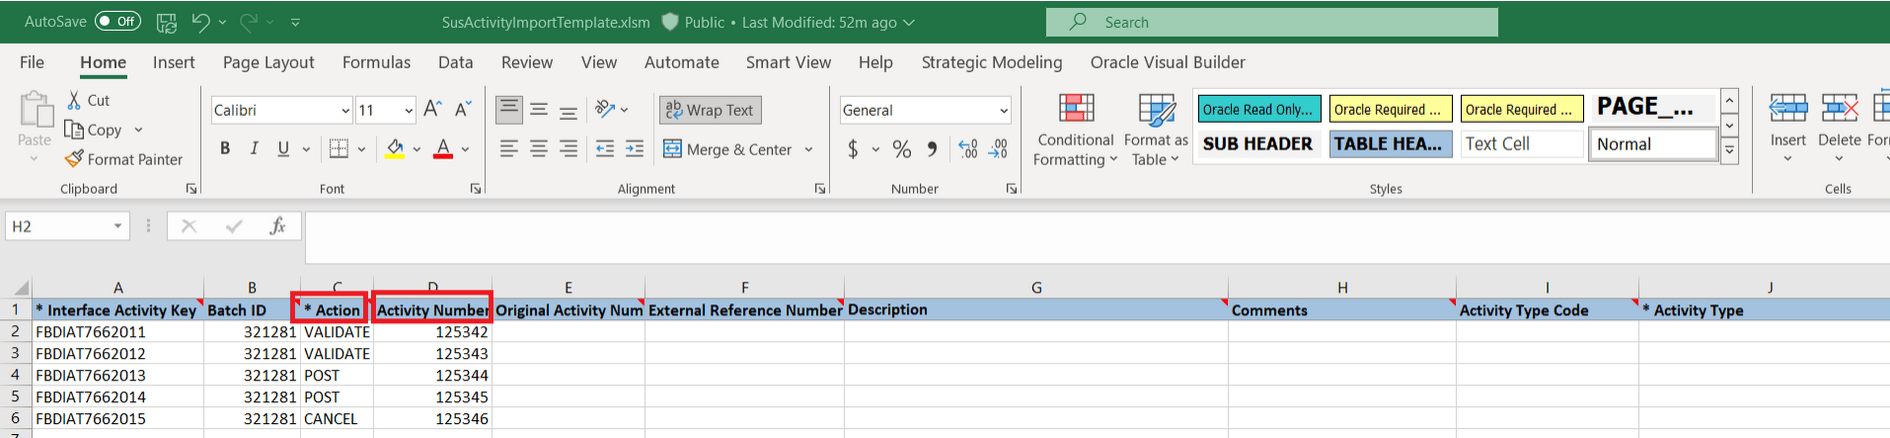Switch to the Page Layout tab
1890x438 pixels.
tap(268, 62)
